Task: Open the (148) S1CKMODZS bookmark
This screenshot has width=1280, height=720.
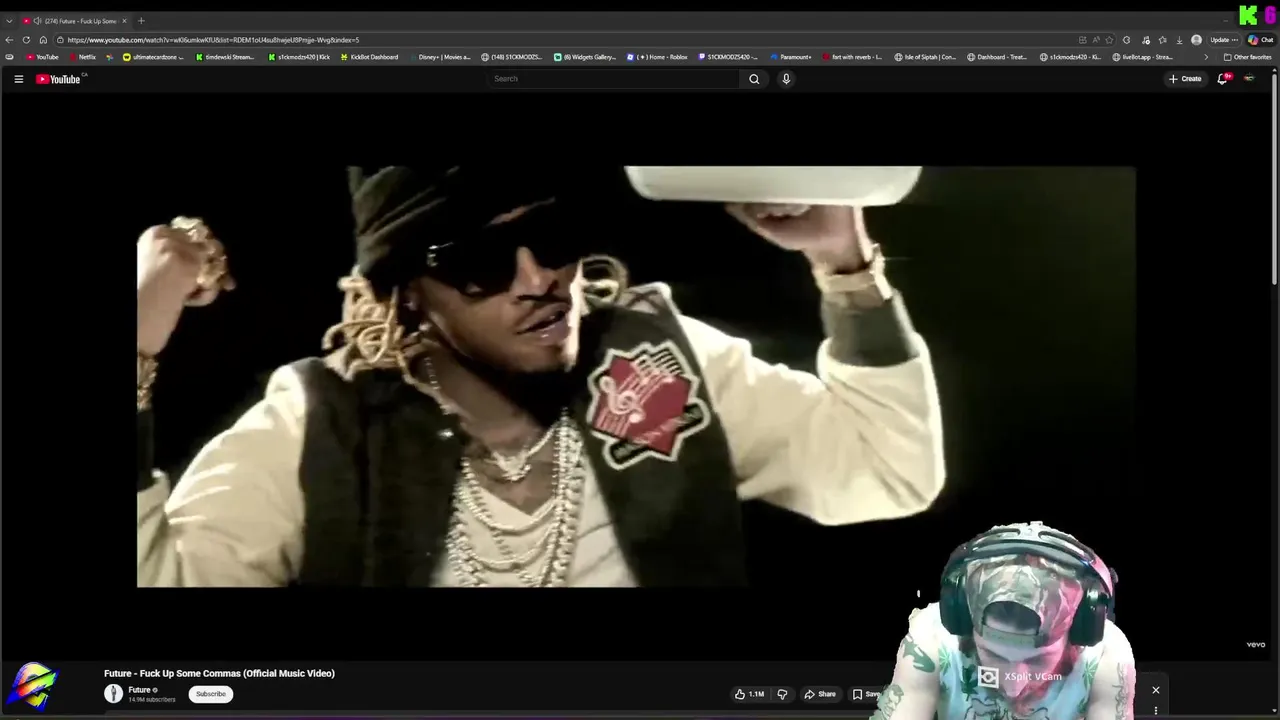Action: pyautogui.click(x=512, y=57)
